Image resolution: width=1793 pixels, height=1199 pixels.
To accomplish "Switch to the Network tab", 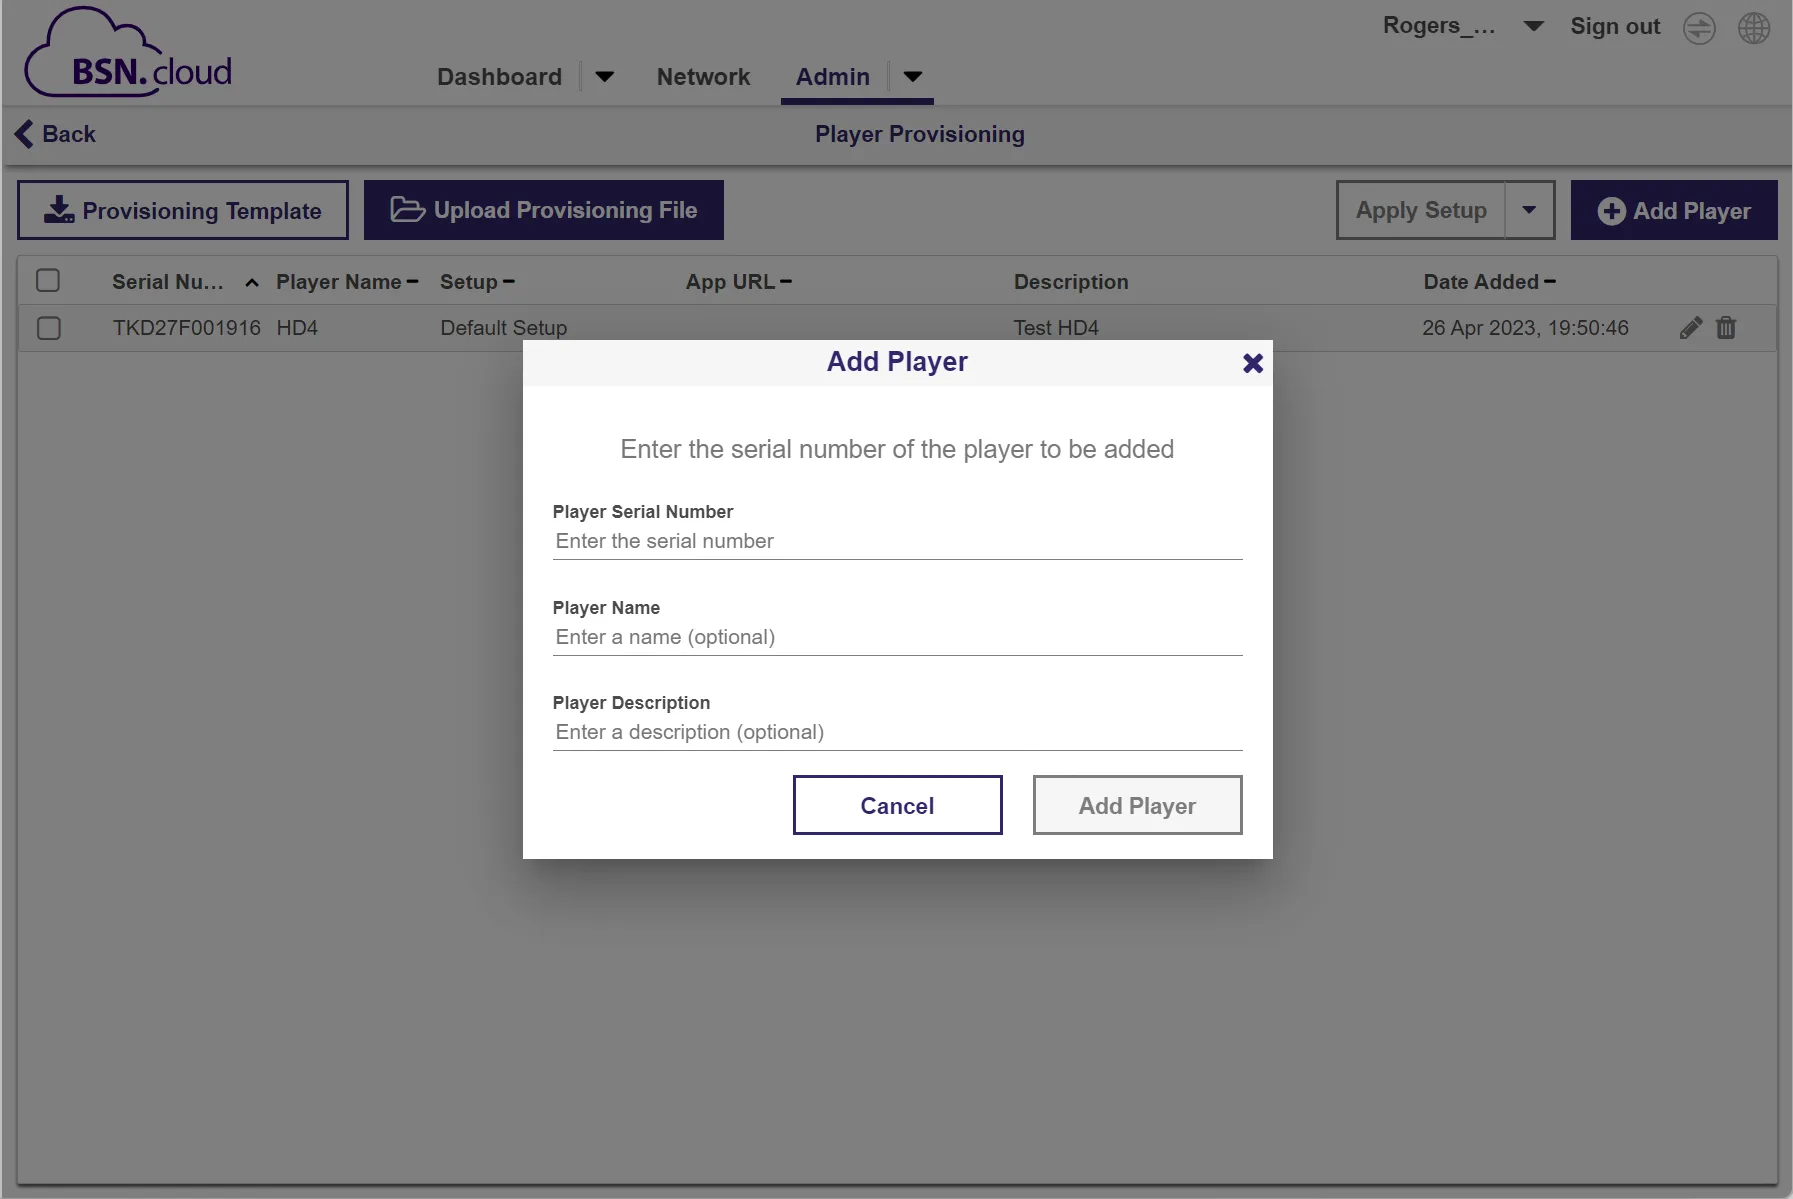I will click(703, 77).
